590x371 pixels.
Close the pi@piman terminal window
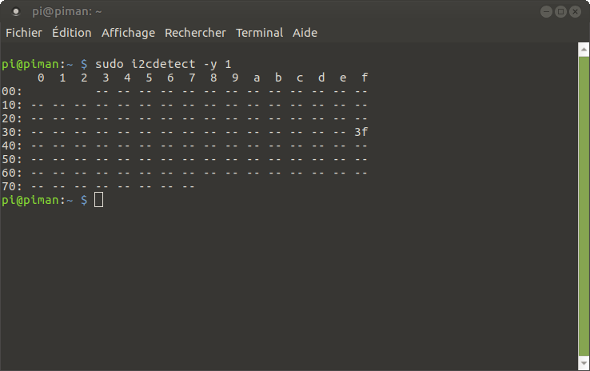click(575, 12)
